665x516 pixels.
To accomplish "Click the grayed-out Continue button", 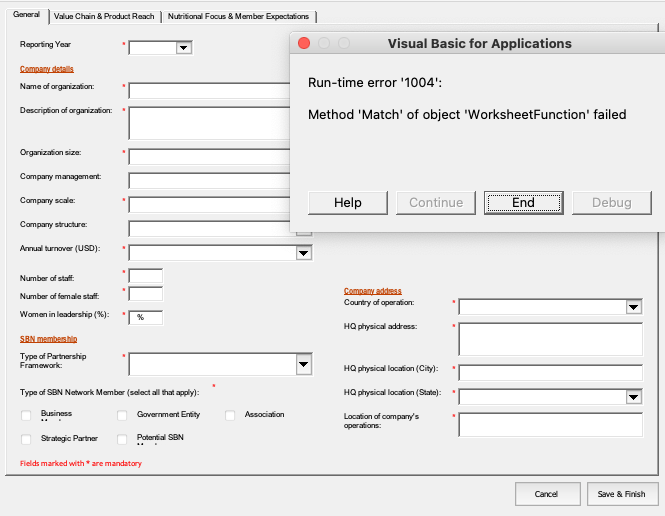I will click(436, 203).
